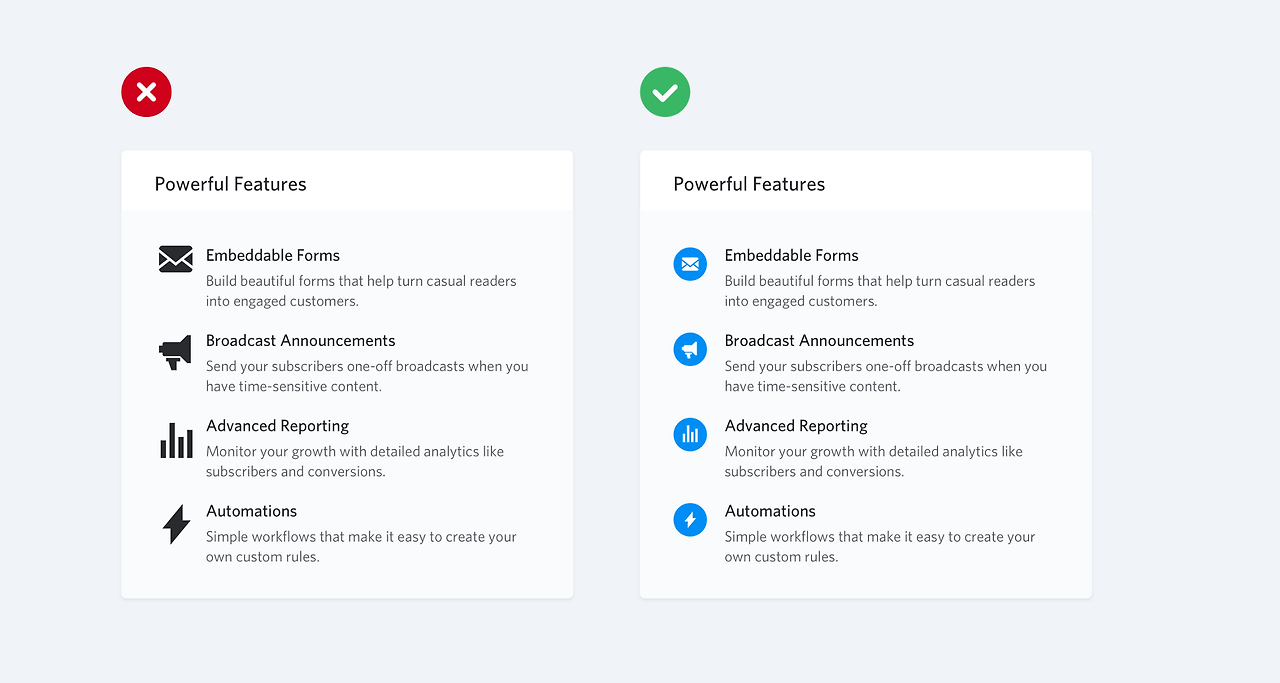The height and width of the screenshot is (683, 1280).
Task: Click the blue circular lightning bolt icon
Action: [690, 519]
